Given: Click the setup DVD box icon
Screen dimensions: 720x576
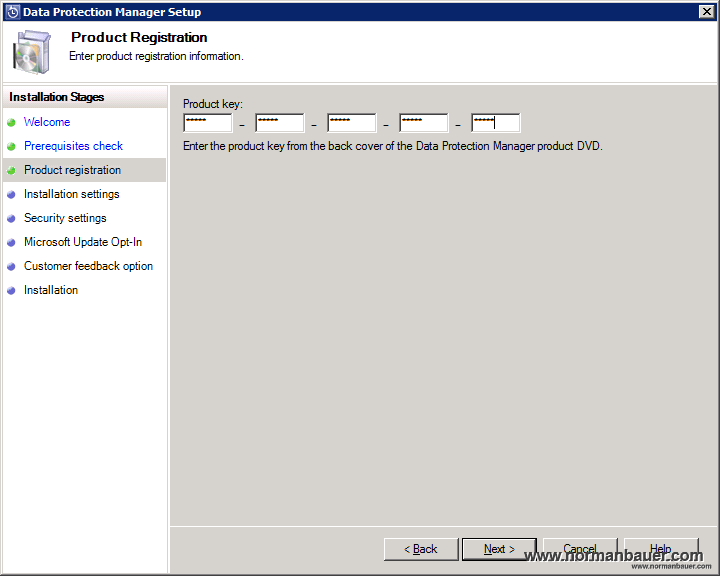Looking at the screenshot, I should (x=32, y=52).
